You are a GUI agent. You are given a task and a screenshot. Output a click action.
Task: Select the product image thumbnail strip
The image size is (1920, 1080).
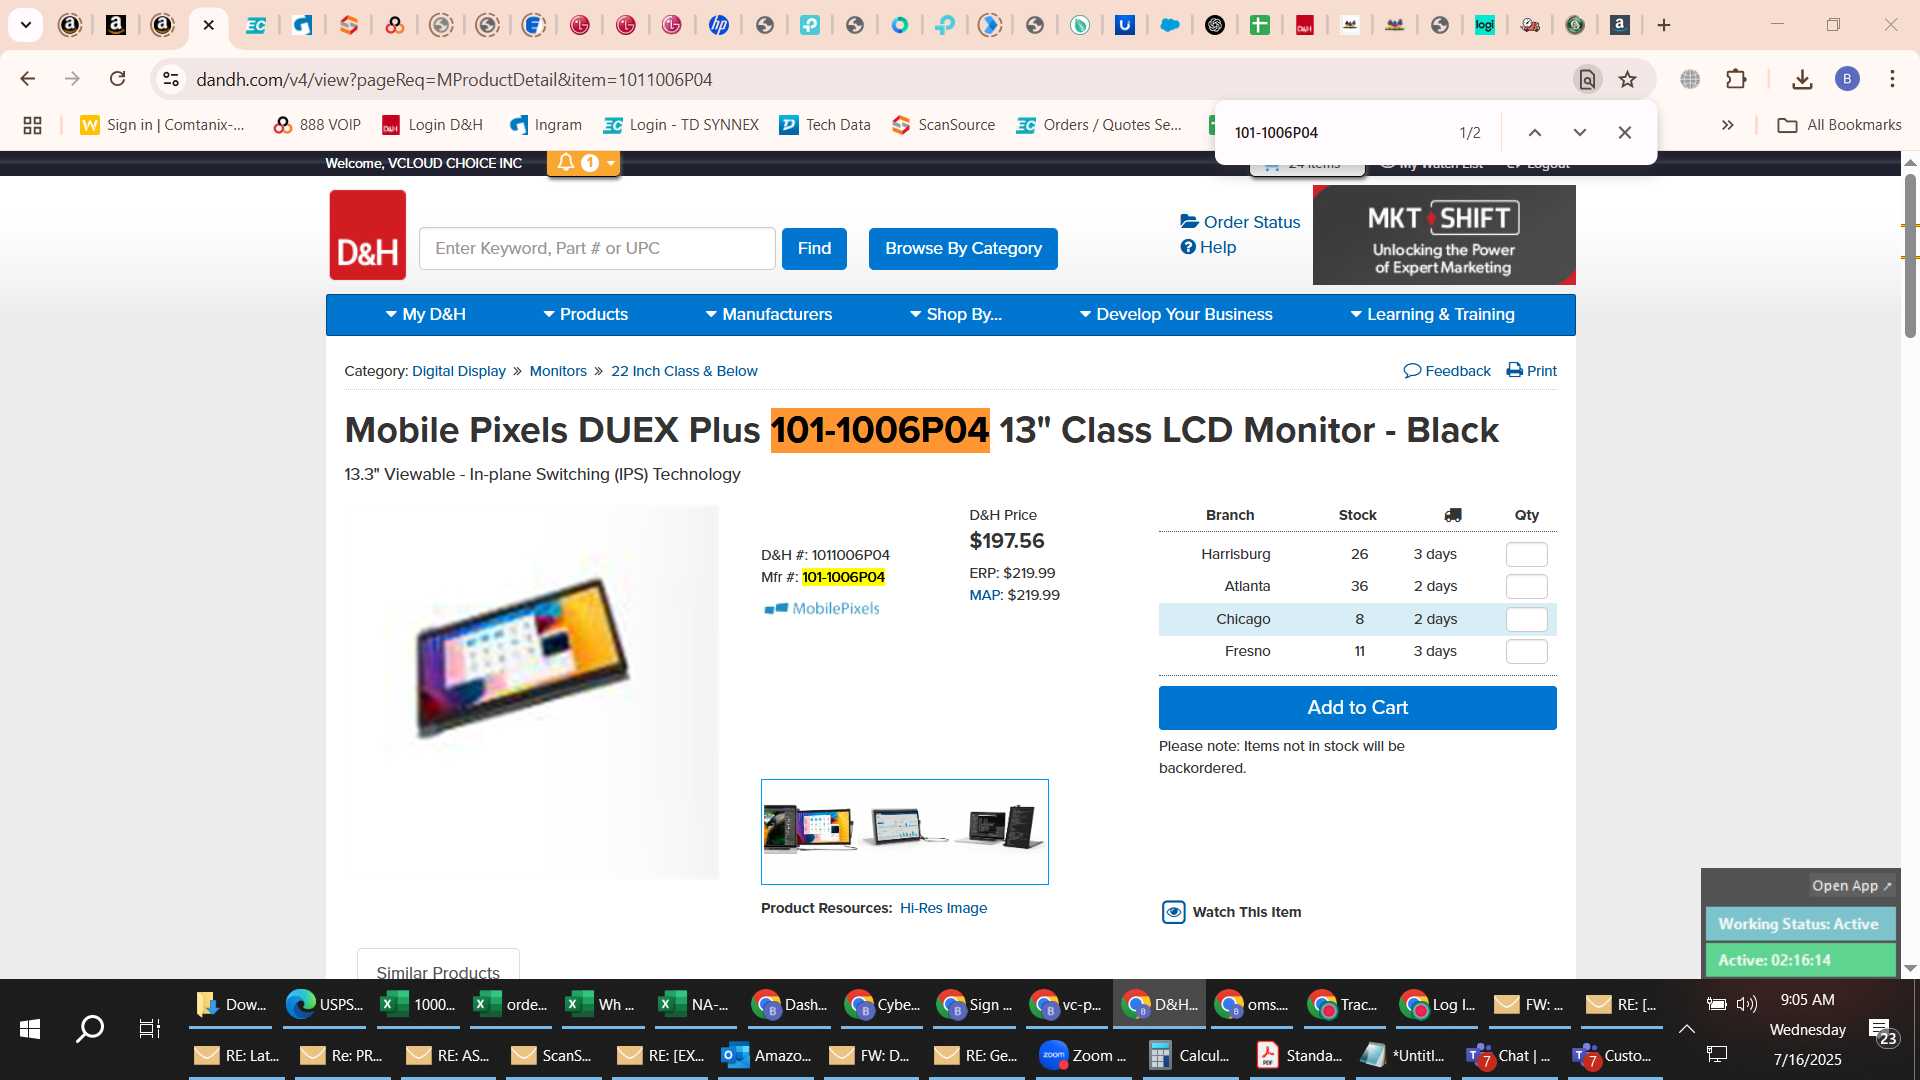(905, 832)
